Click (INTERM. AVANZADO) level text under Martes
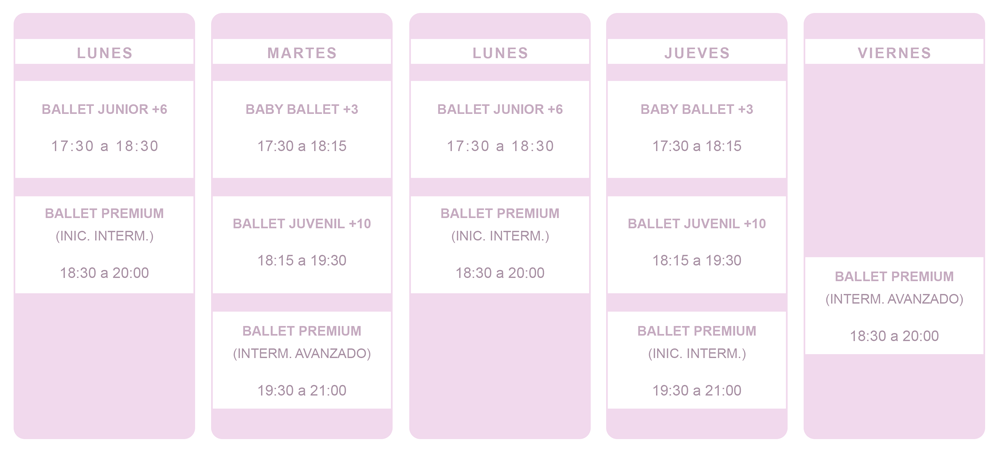Image resolution: width=1000 pixels, height=454 pixels. click(302, 353)
